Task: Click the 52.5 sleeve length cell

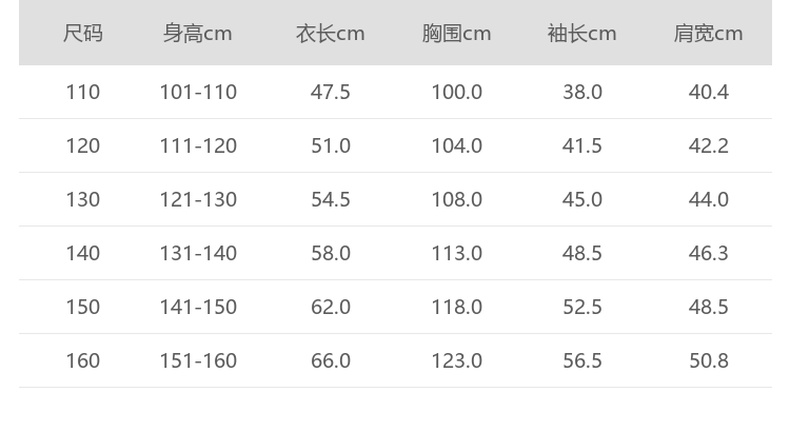Action: click(x=582, y=307)
